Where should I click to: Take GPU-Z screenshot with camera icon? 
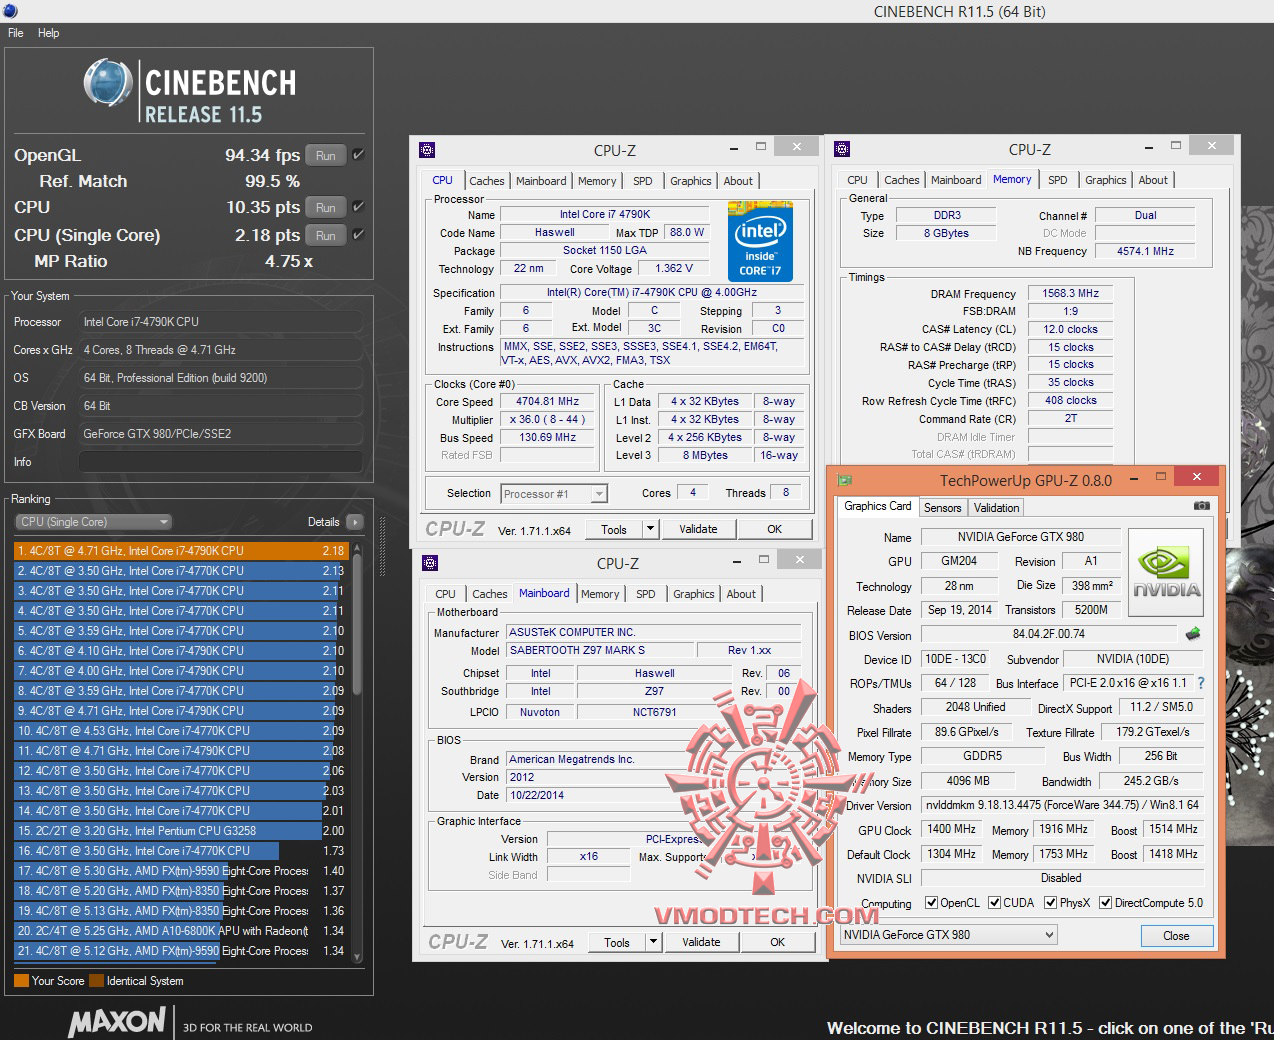pyautogui.click(x=1202, y=506)
